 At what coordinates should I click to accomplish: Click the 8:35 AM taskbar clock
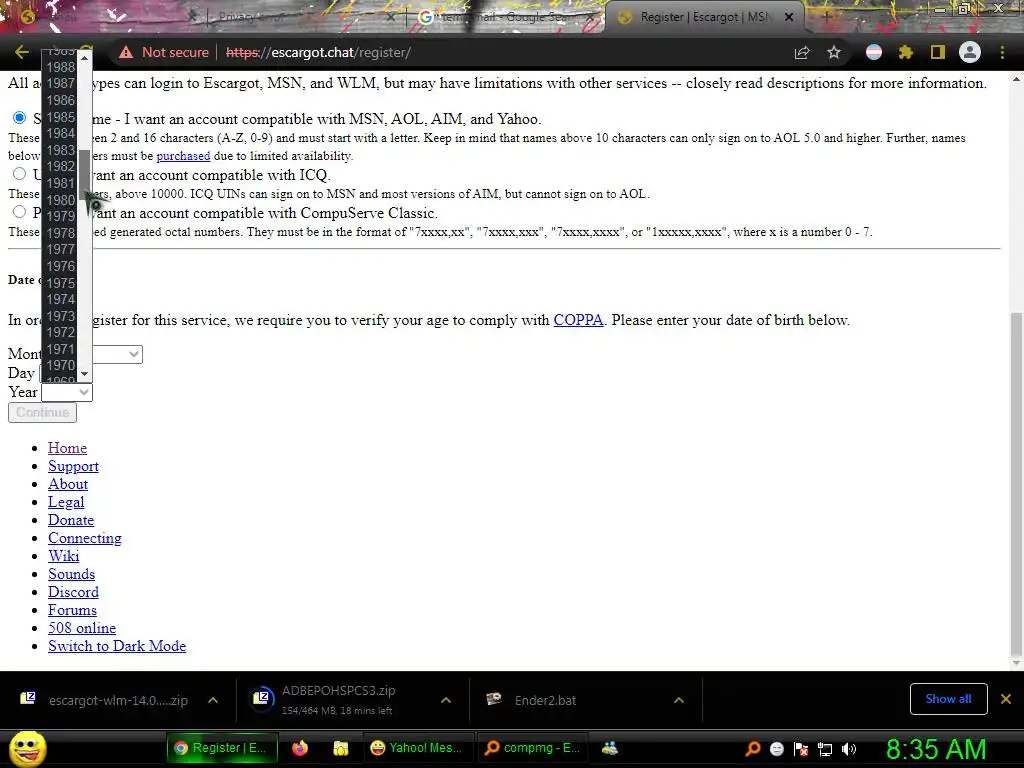click(936, 749)
